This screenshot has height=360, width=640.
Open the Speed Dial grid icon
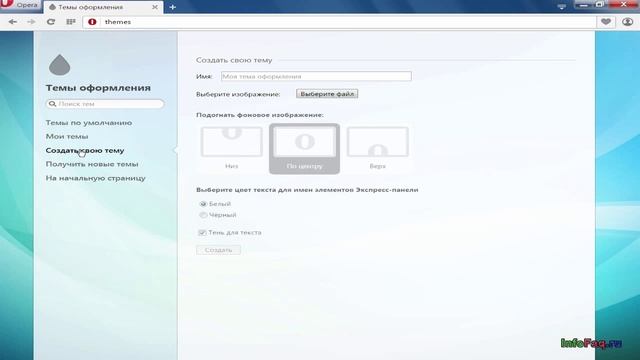click(x=71, y=22)
